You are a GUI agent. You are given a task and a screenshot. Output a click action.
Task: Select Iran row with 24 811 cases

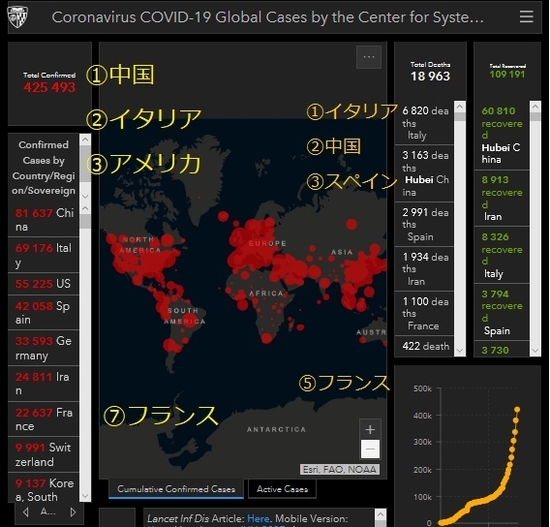click(x=43, y=383)
